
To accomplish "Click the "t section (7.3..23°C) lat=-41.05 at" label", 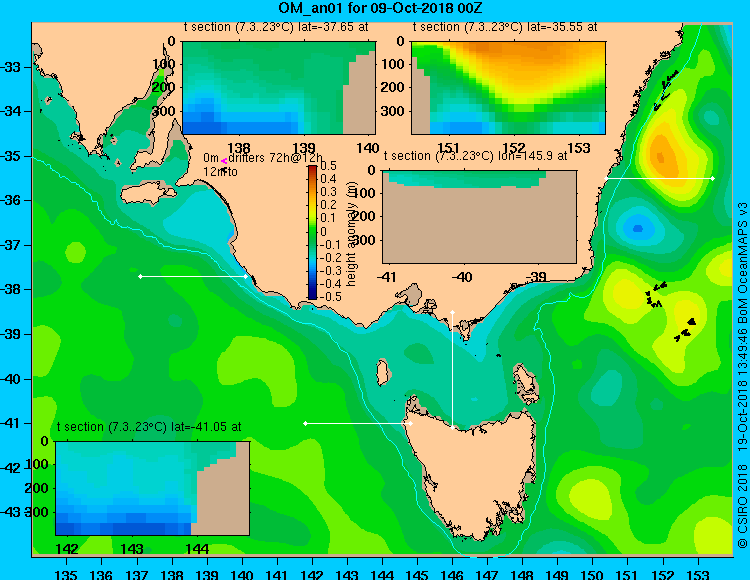I will pyautogui.click(x=149, y=427).
